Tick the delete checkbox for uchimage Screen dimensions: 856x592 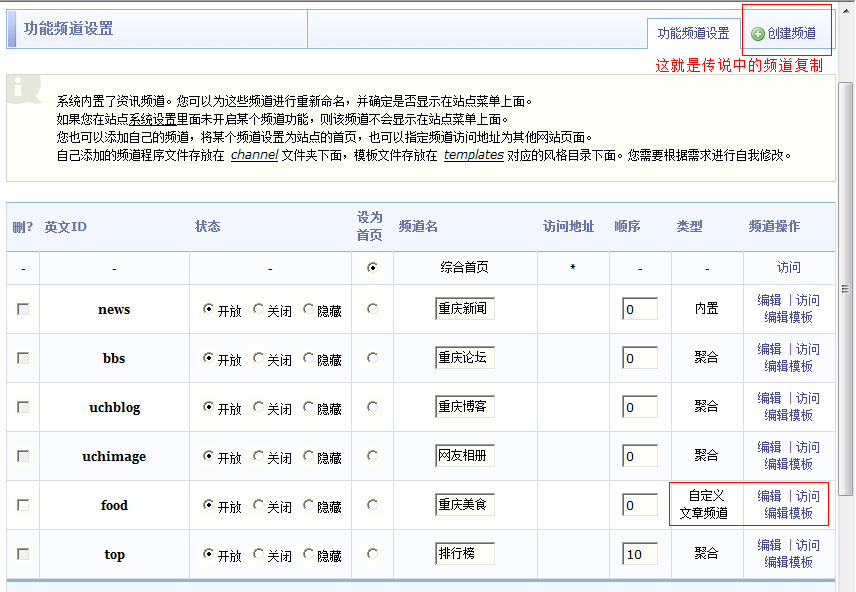23,456
